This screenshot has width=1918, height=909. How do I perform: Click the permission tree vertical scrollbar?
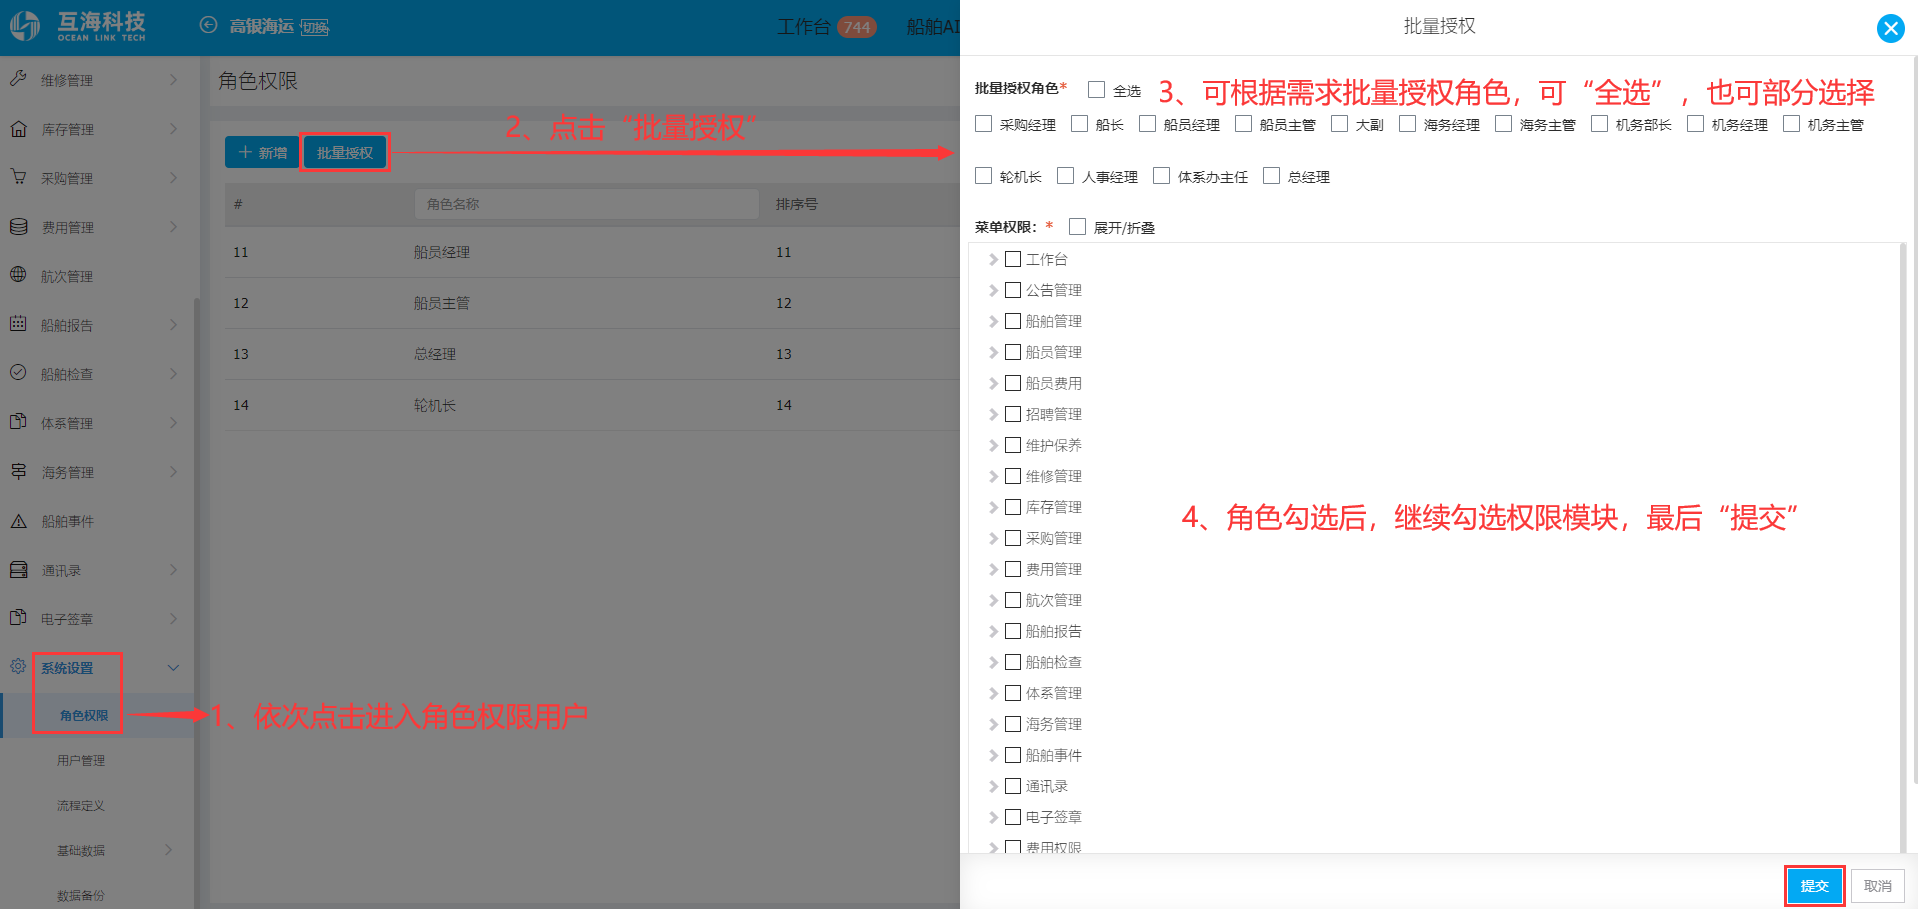(x=1903, y=546)
